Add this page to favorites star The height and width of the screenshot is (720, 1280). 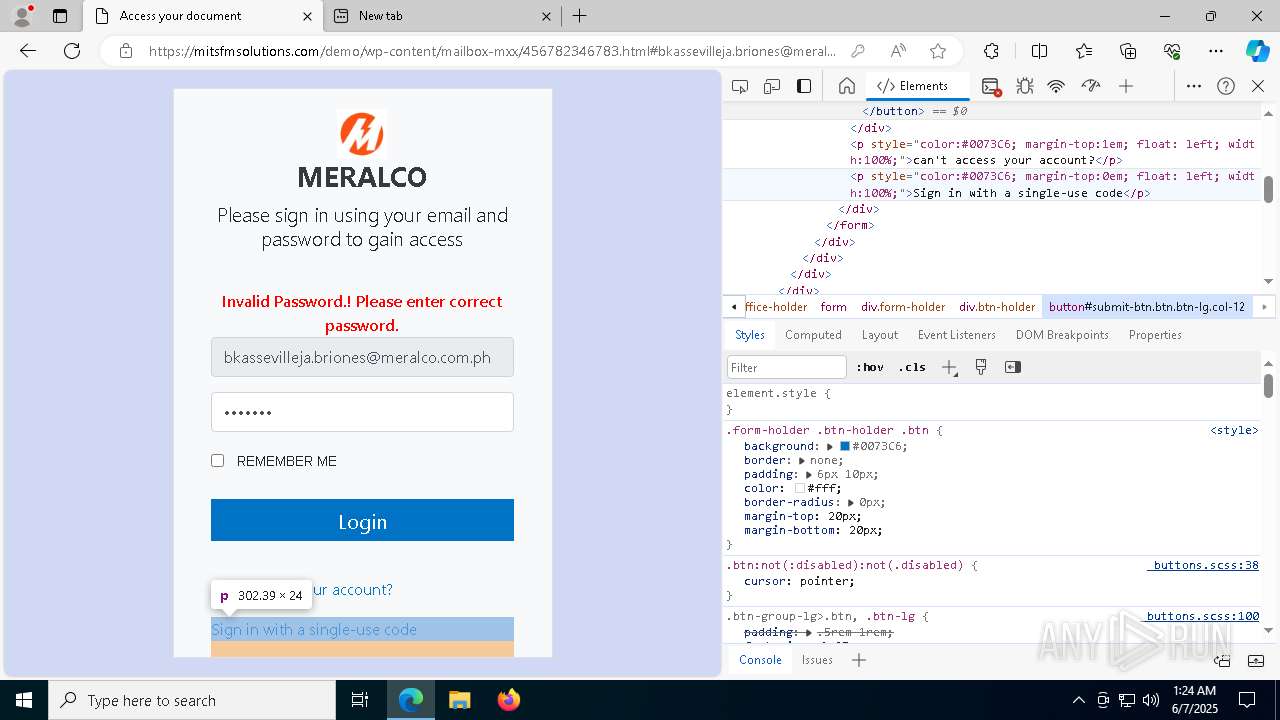938,51
